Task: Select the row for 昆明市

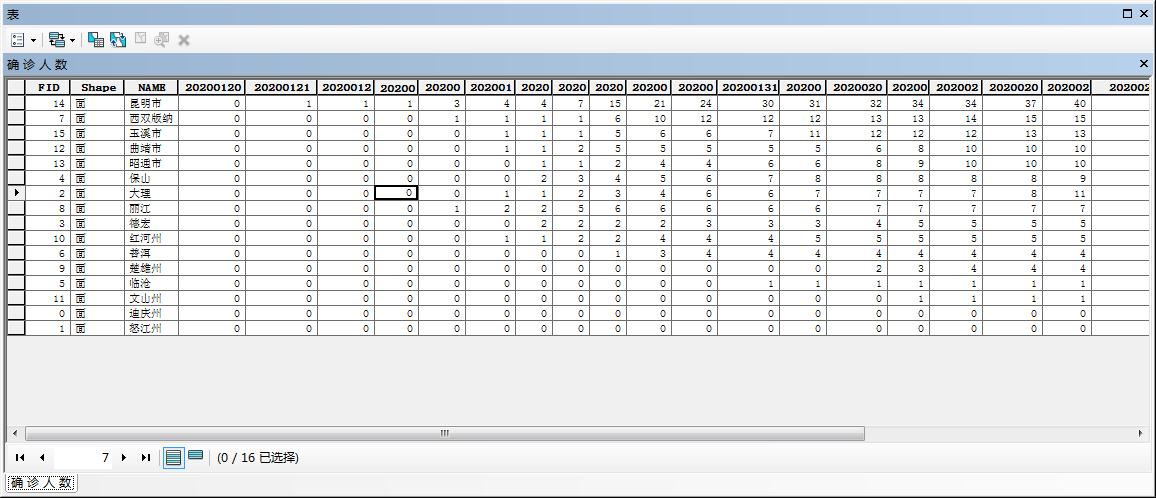Action: click(16, 103)
